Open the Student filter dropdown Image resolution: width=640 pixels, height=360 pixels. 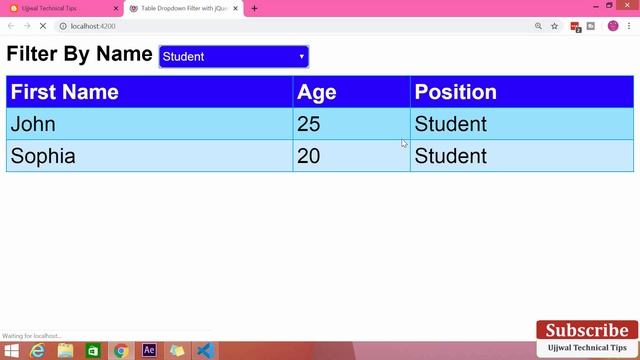tap(233, 57)
